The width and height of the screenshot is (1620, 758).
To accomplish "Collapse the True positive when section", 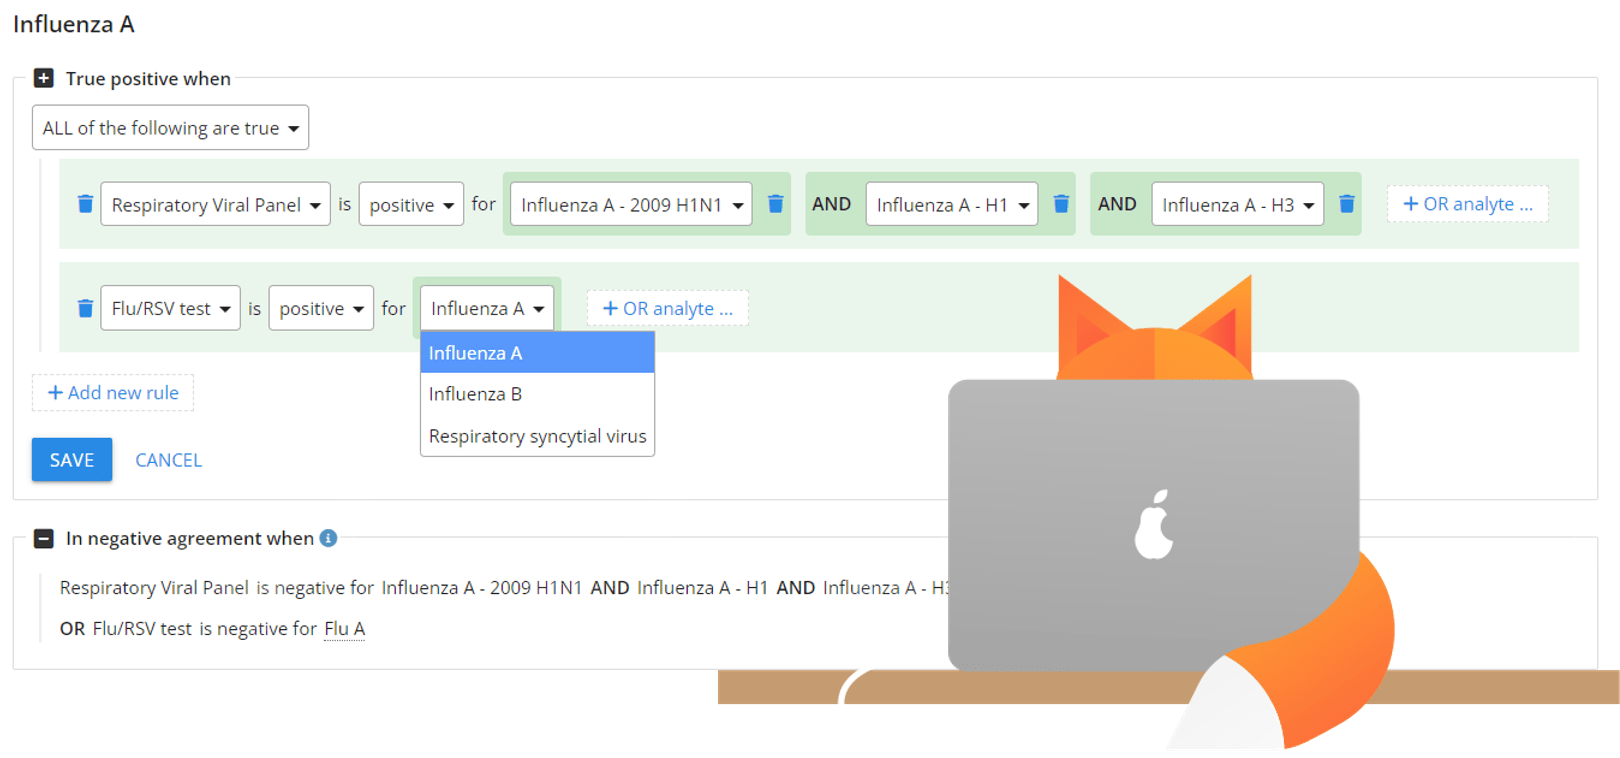I will pos(44,78).
